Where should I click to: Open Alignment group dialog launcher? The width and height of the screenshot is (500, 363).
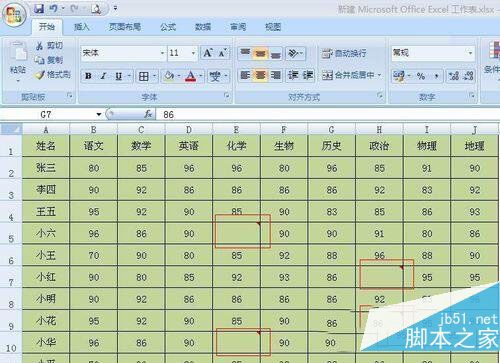point(380,96)
